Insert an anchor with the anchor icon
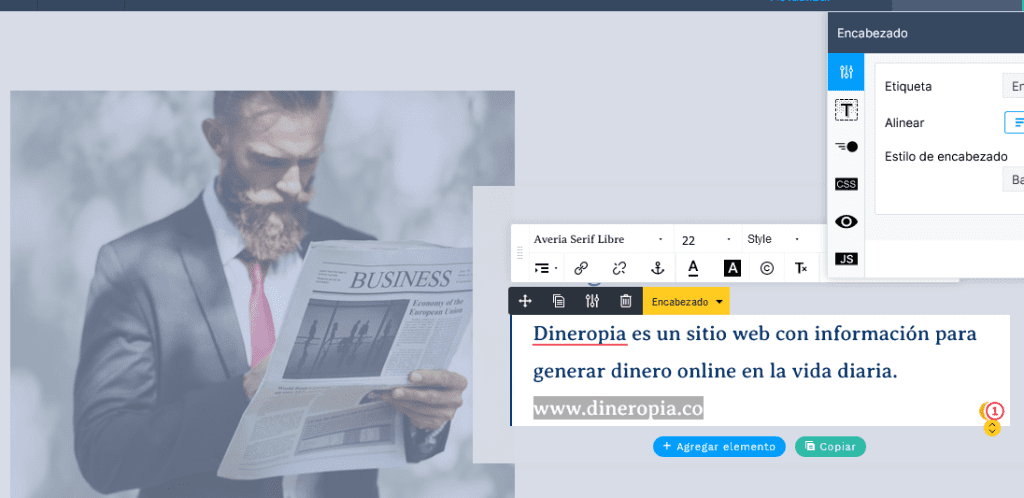Image resolution: width=1024 pixels, height=498 pixels. [x=657, y=268]
